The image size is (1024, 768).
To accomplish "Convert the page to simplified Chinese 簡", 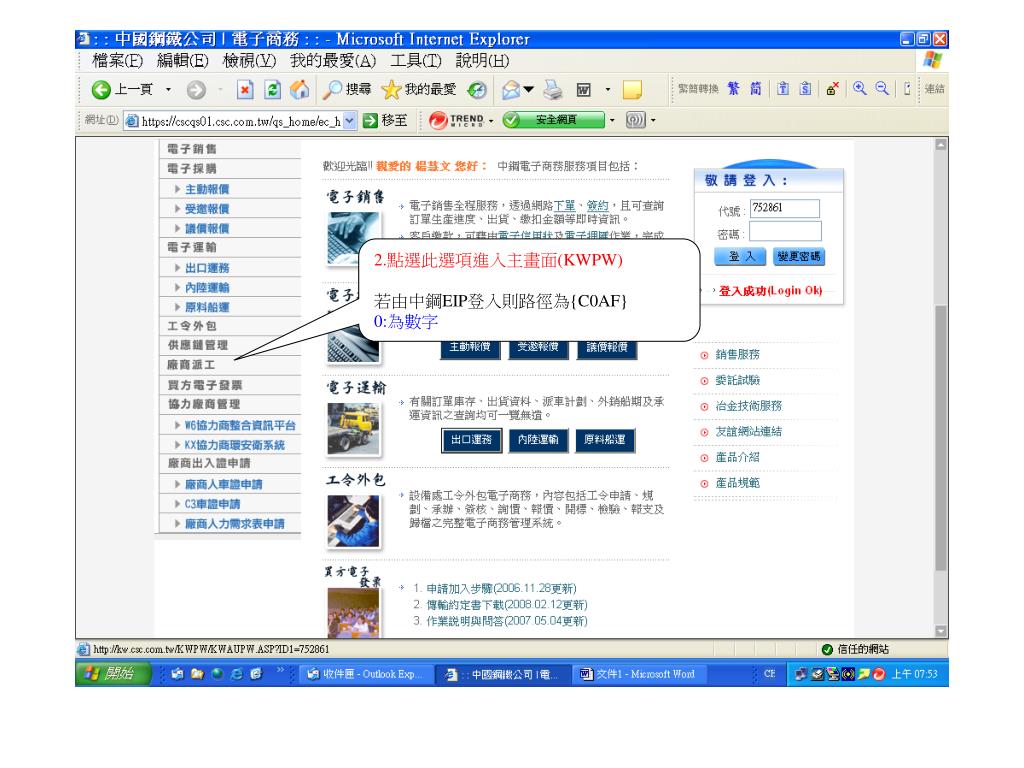I will click(756, 89).
